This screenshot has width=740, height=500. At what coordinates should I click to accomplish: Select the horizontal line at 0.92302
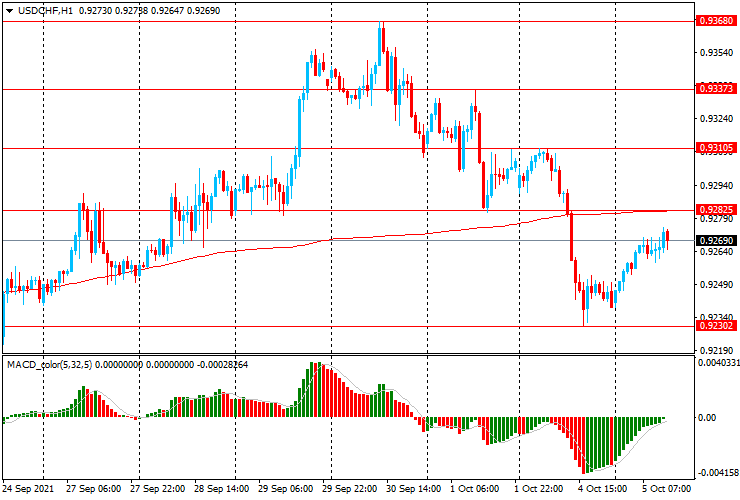coord(348,326)
